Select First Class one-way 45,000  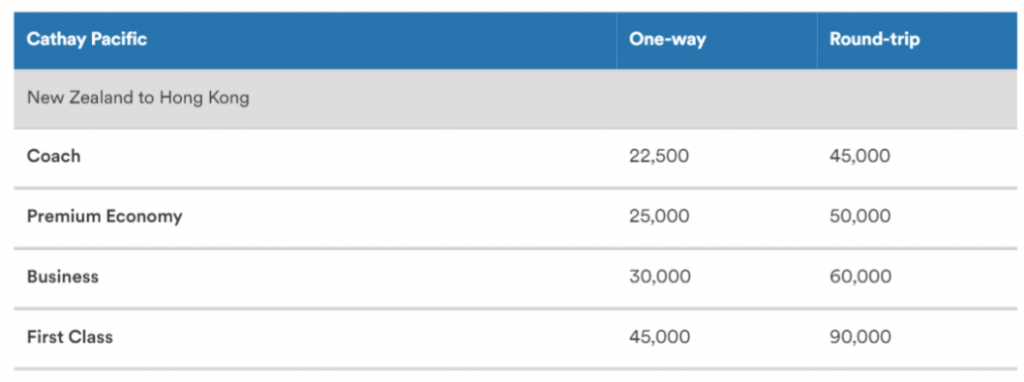click(660, 337)
